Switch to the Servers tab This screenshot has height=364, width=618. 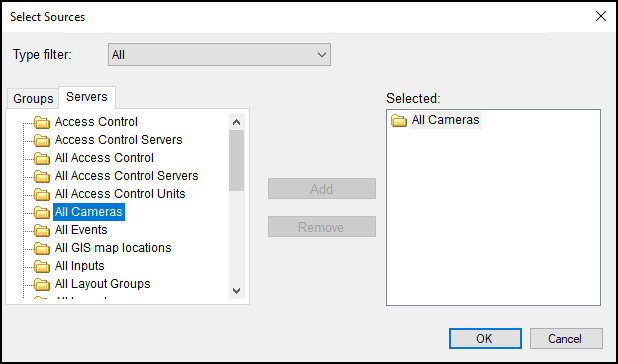click(x=87, y=97)
